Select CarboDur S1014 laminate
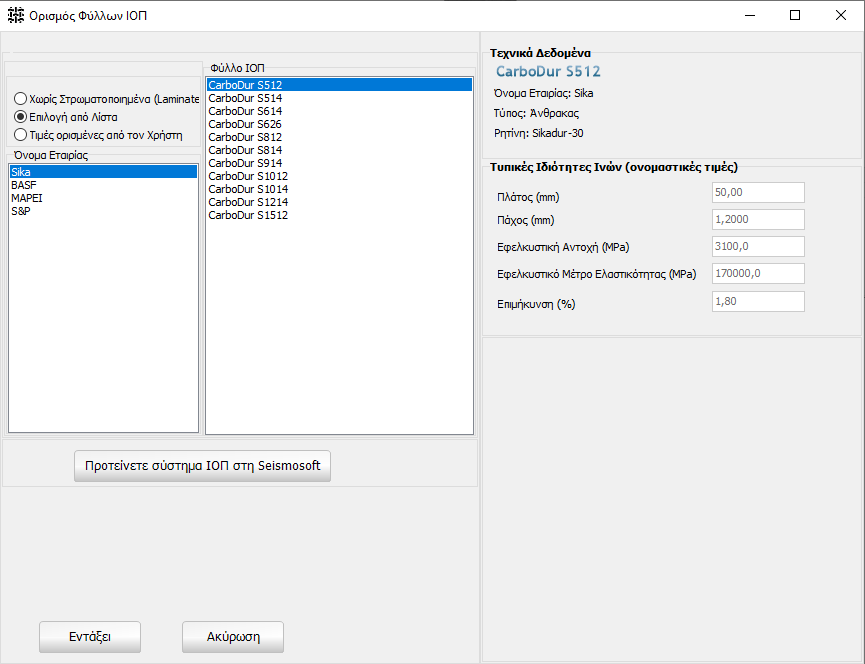 point(339,189)
